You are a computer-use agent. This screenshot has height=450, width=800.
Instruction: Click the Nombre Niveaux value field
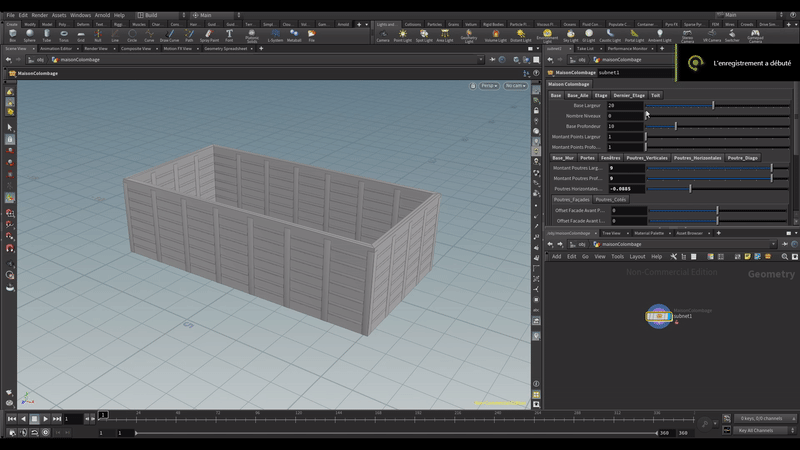click(x=625, y=116)
